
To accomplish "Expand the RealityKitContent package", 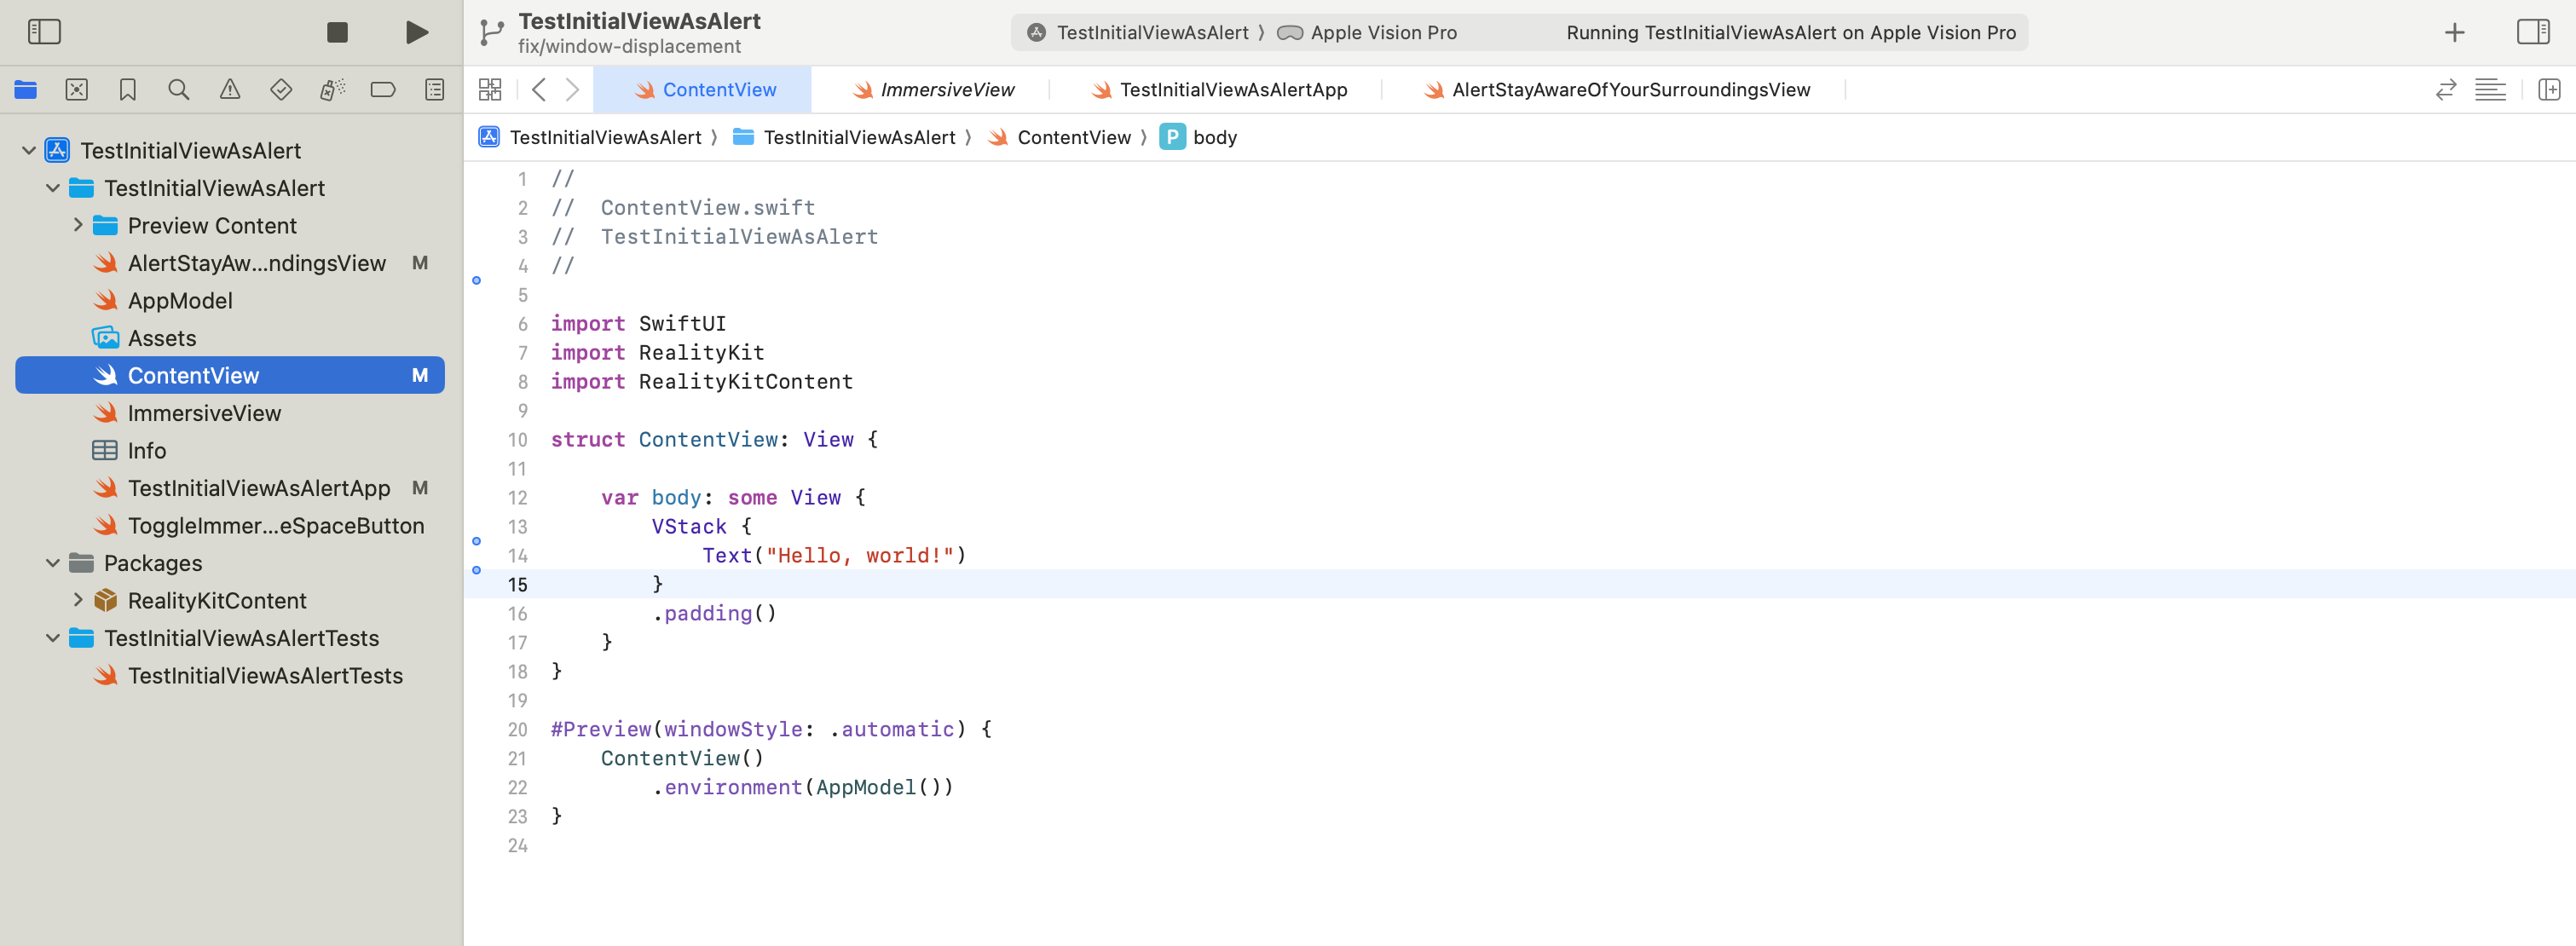I will [x=78, y=600].
